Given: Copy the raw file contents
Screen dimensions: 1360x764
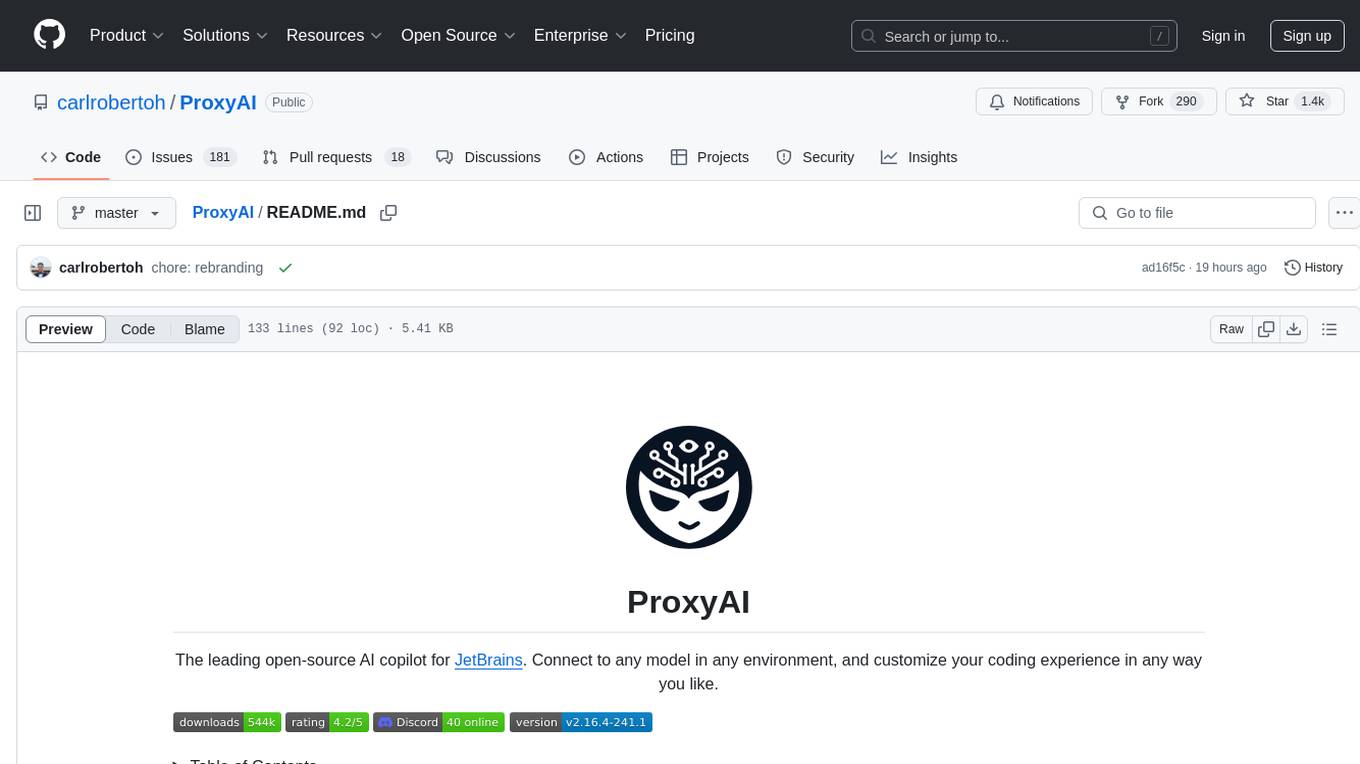Looking at the screenshot, I should (1266, 329).
